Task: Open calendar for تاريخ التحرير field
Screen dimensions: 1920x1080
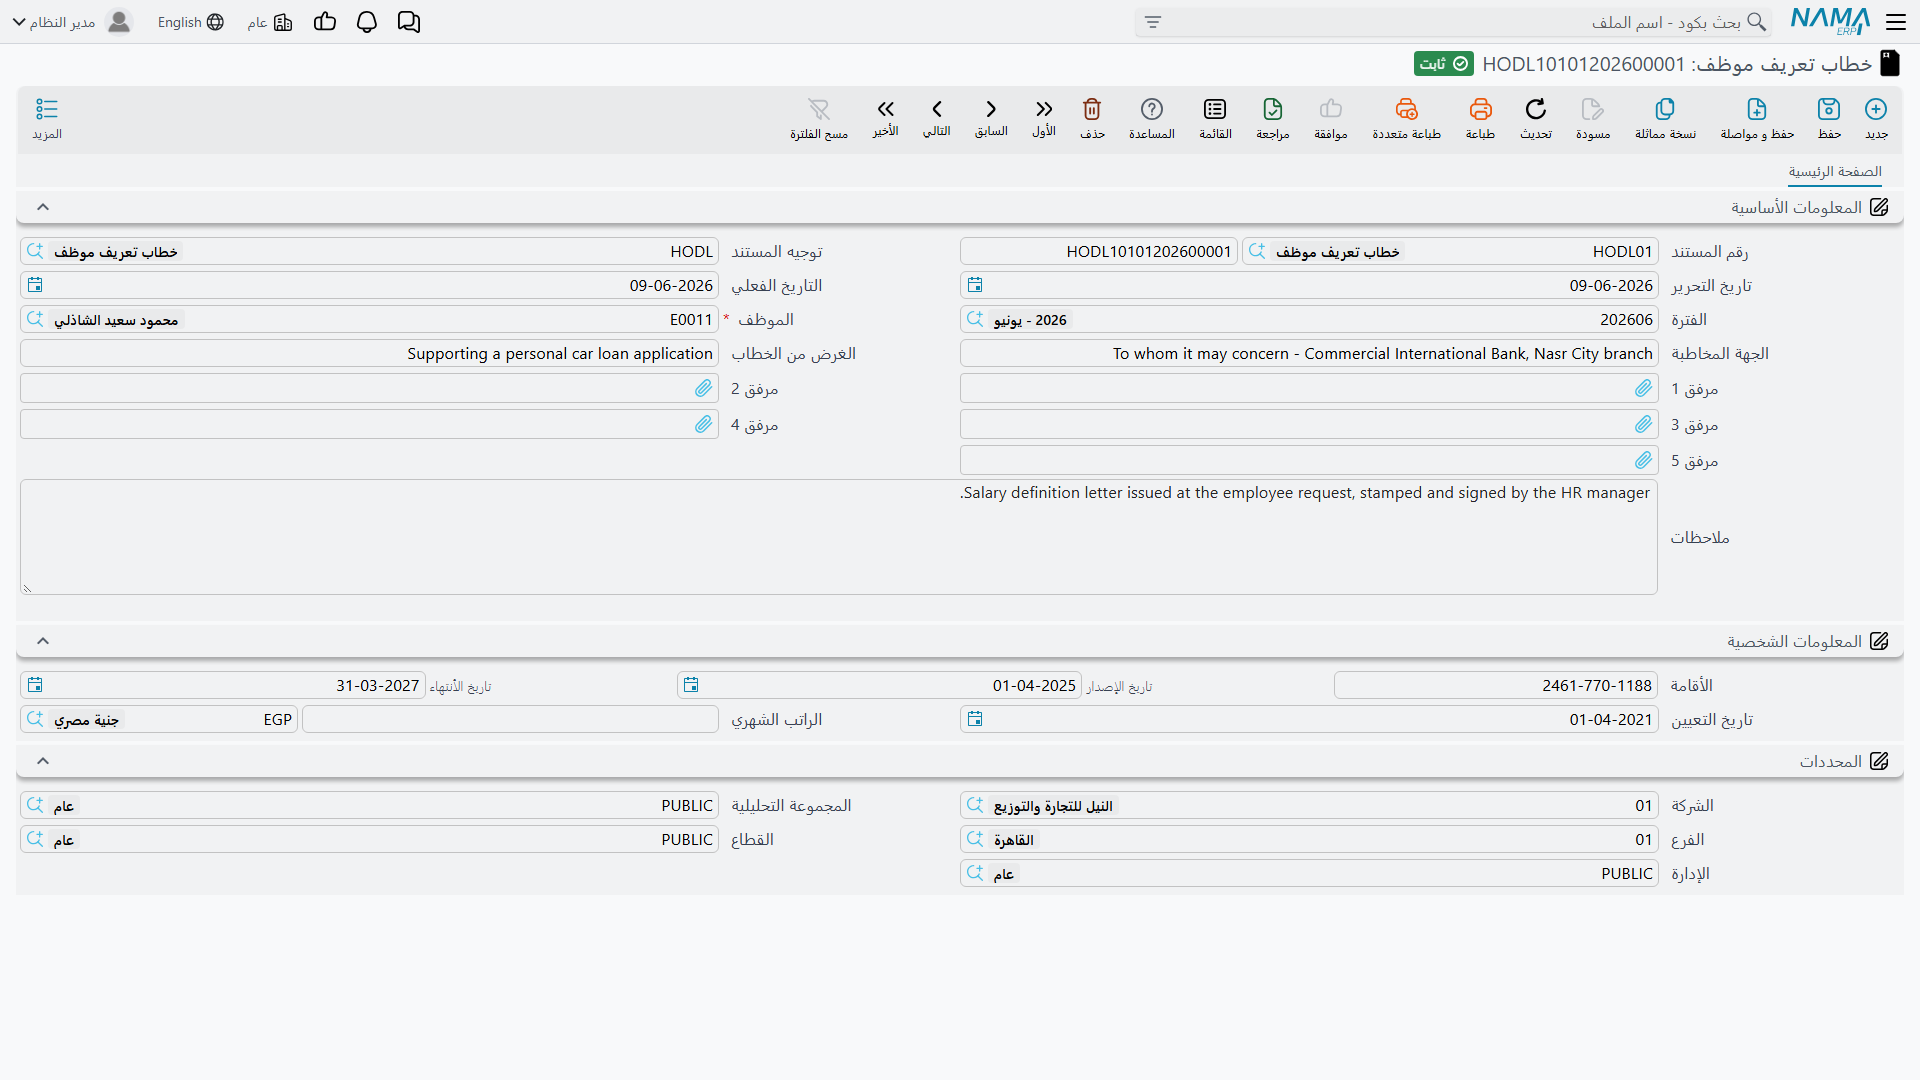Action: click(x=975, y=285)
